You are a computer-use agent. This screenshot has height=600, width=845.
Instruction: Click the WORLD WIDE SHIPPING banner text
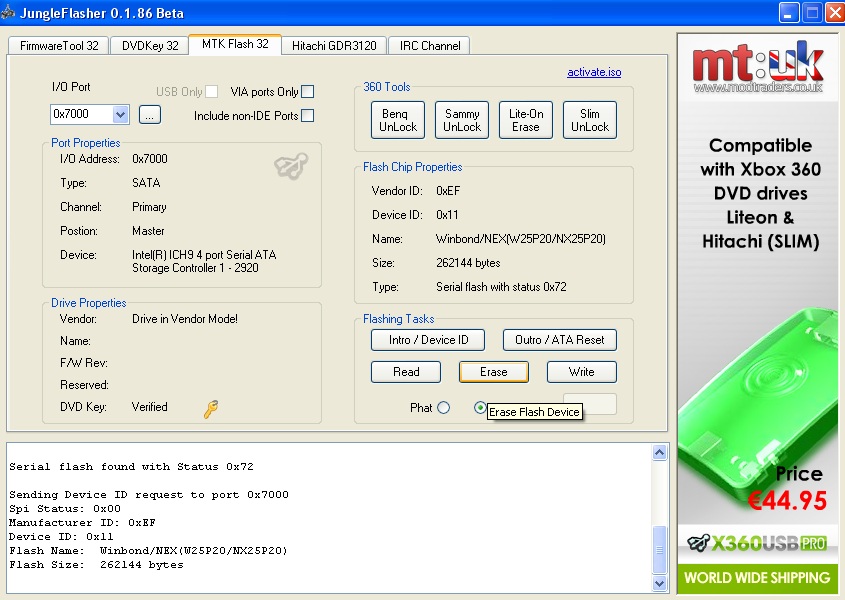click(x=757, y=578)
